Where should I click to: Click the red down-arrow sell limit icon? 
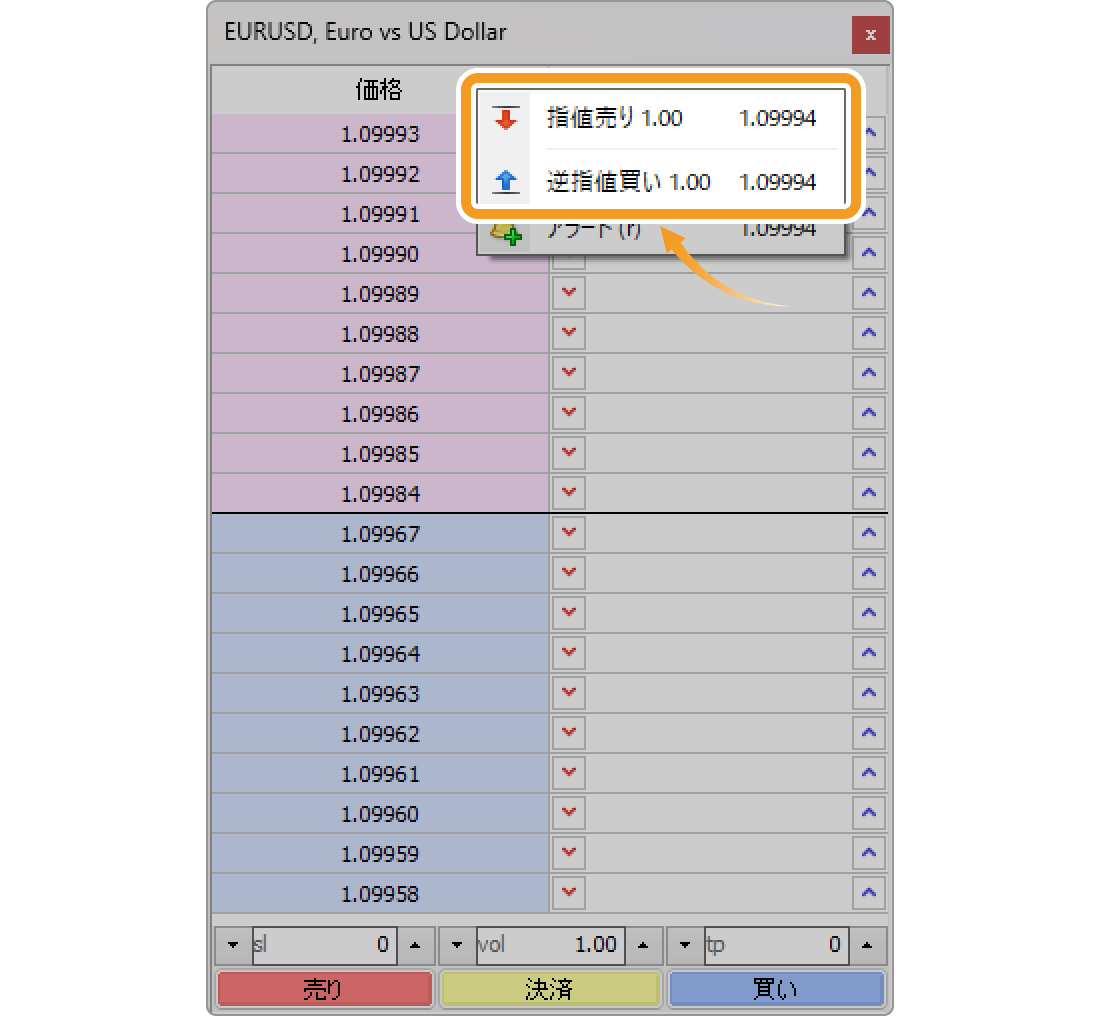tap(505, 118)
